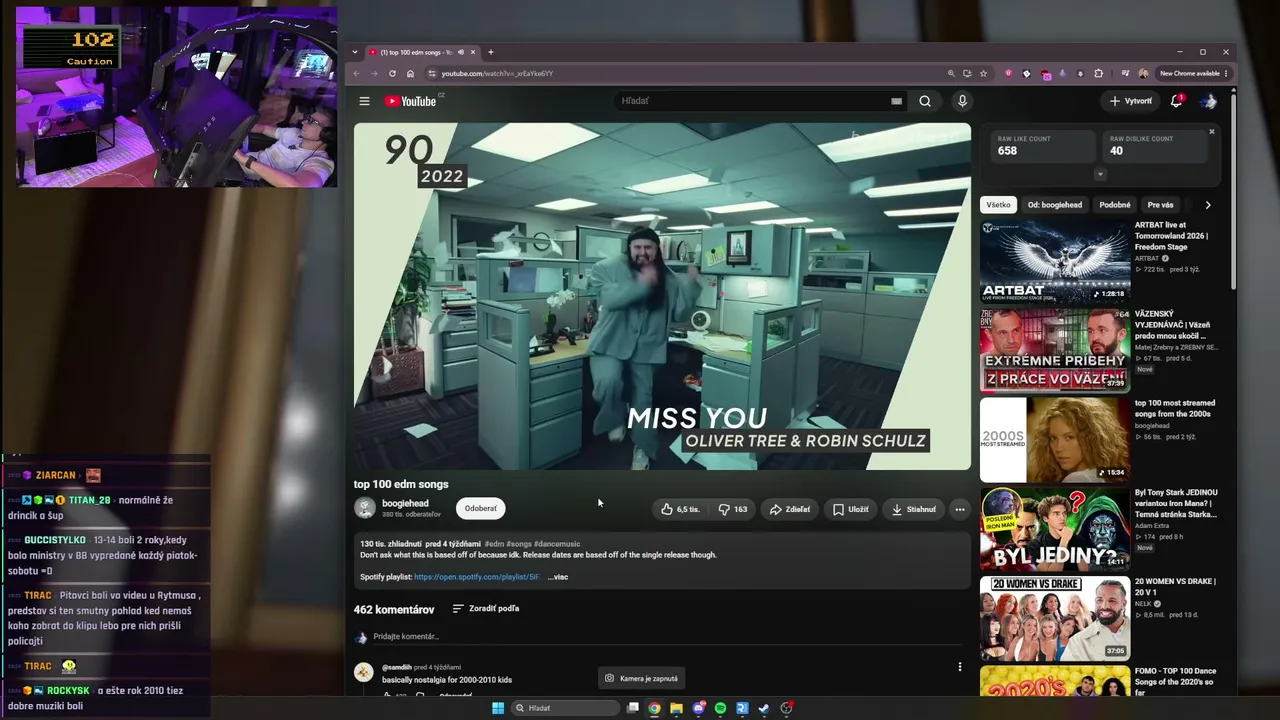Close the 'top 100 edm songs' tab
The width and height of the screenshot is (1280, 720).
point(473,52)
